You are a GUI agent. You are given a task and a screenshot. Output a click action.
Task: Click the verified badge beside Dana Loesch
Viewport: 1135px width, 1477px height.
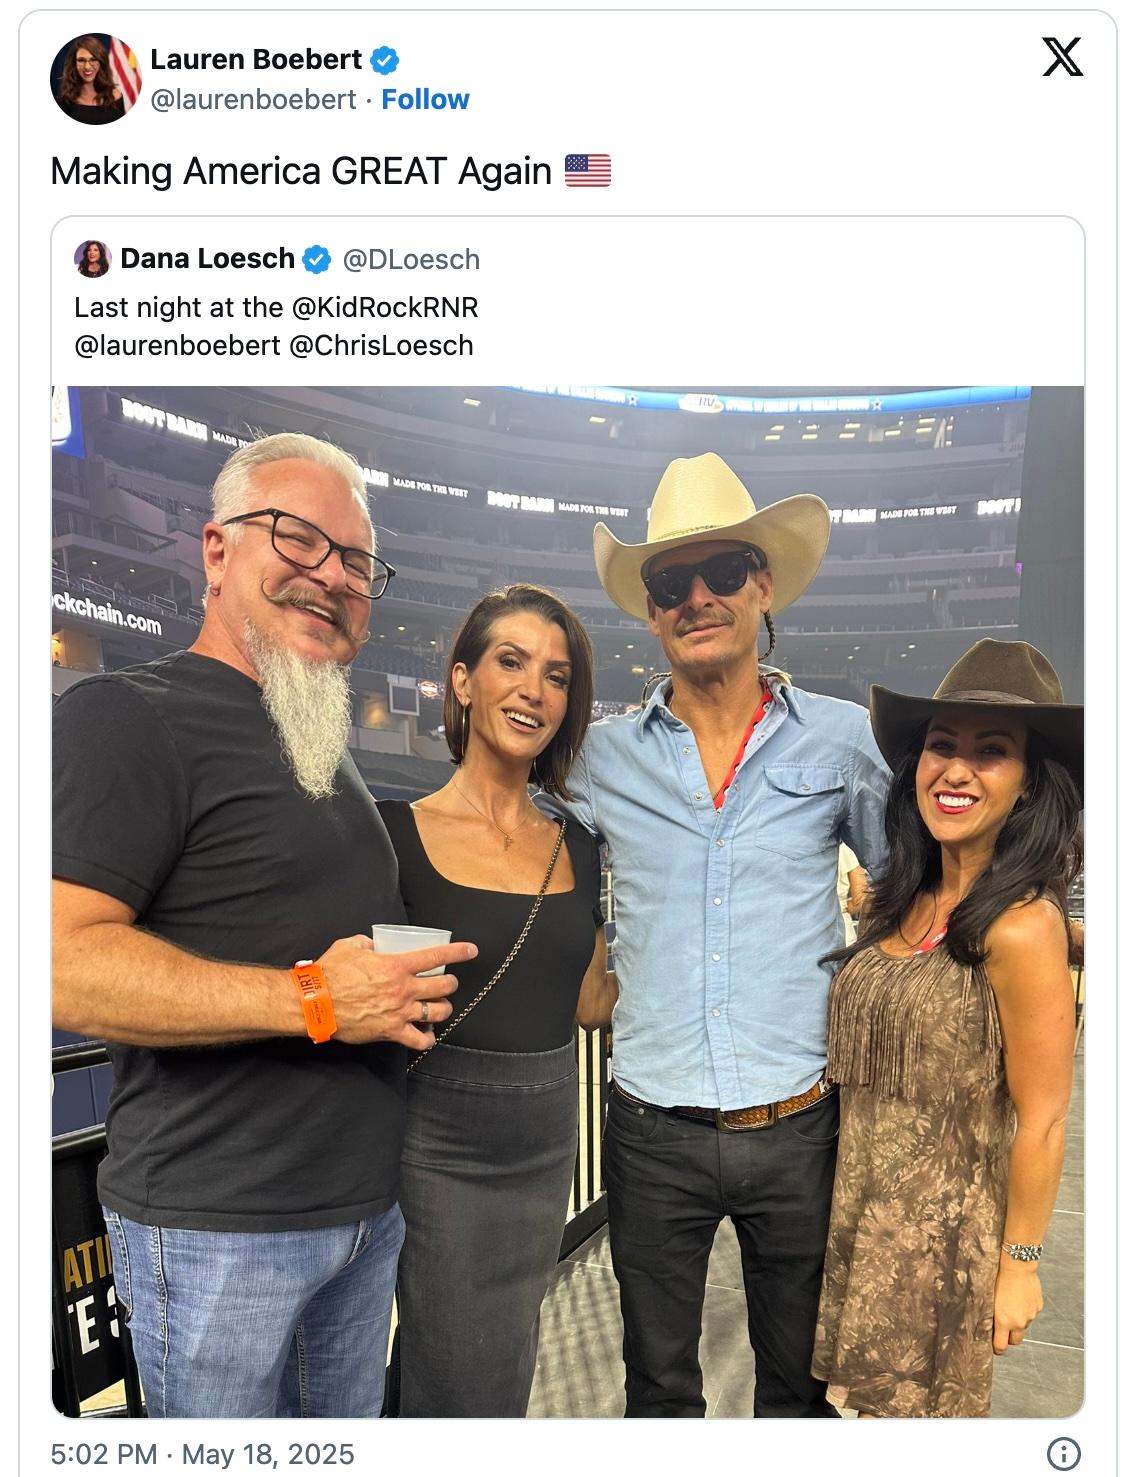[316, 260]
